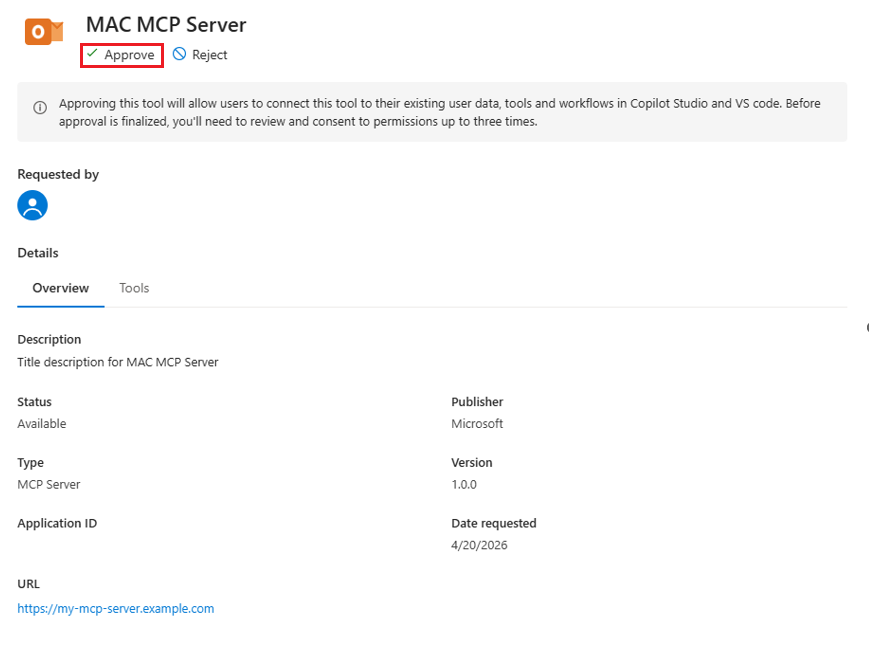Click the orange Outlook app icon
This screenshot has width=869, height=646.
pyautogui.click(x=44, y=32)
